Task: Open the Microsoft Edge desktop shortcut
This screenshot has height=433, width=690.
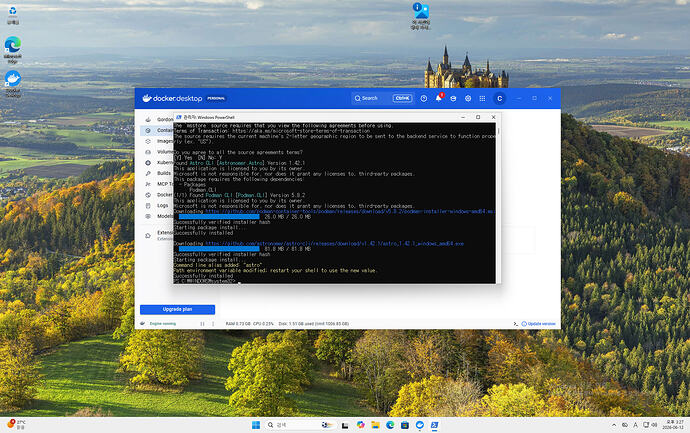Action: [13, 50]
